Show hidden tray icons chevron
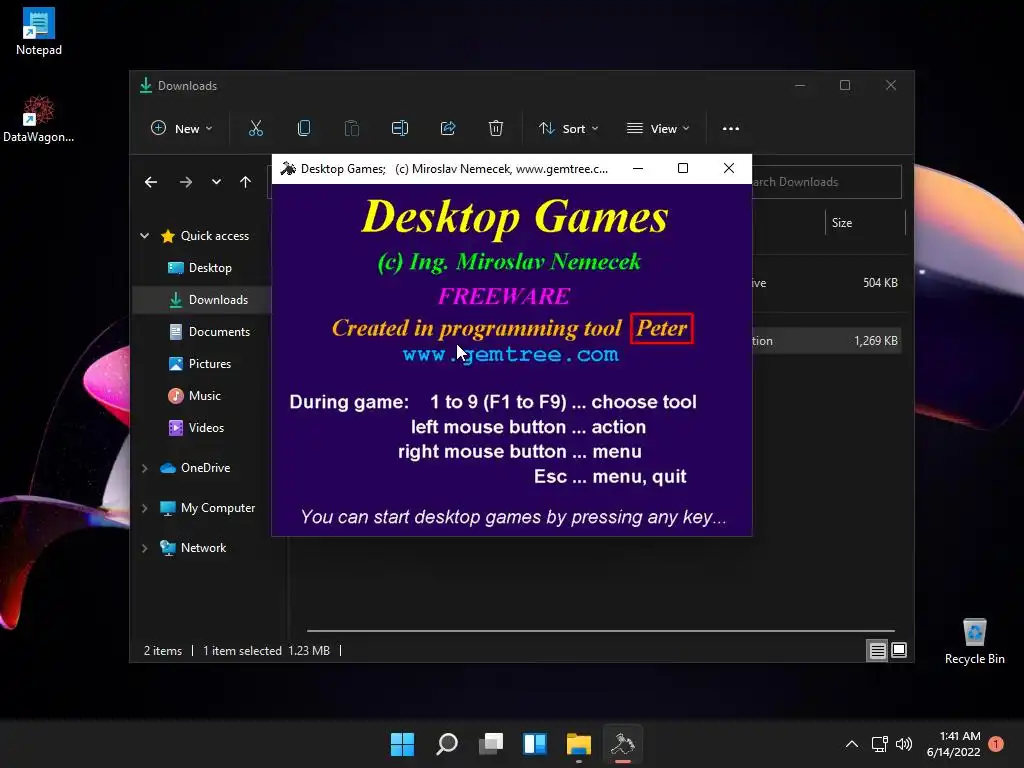 852,744
